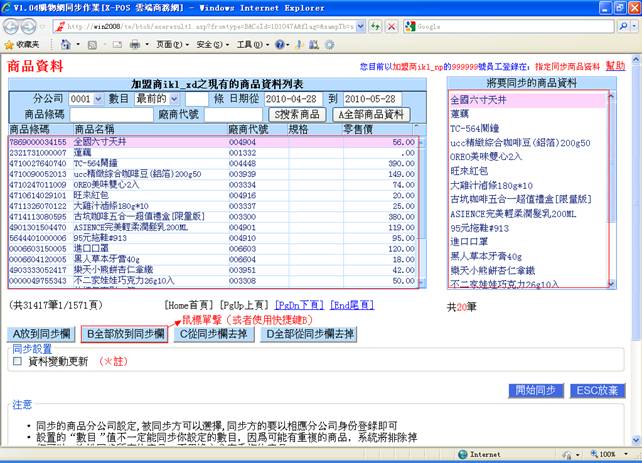Open the 分公司 0001 dropdown
Screen dimensions: 642x463
point(85,100)
